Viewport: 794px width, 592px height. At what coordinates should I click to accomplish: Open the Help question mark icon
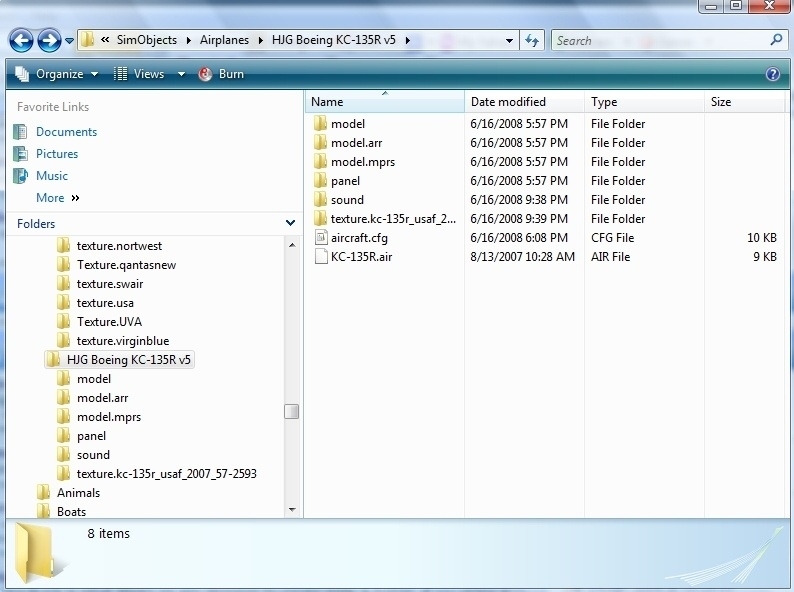(772, 74)
